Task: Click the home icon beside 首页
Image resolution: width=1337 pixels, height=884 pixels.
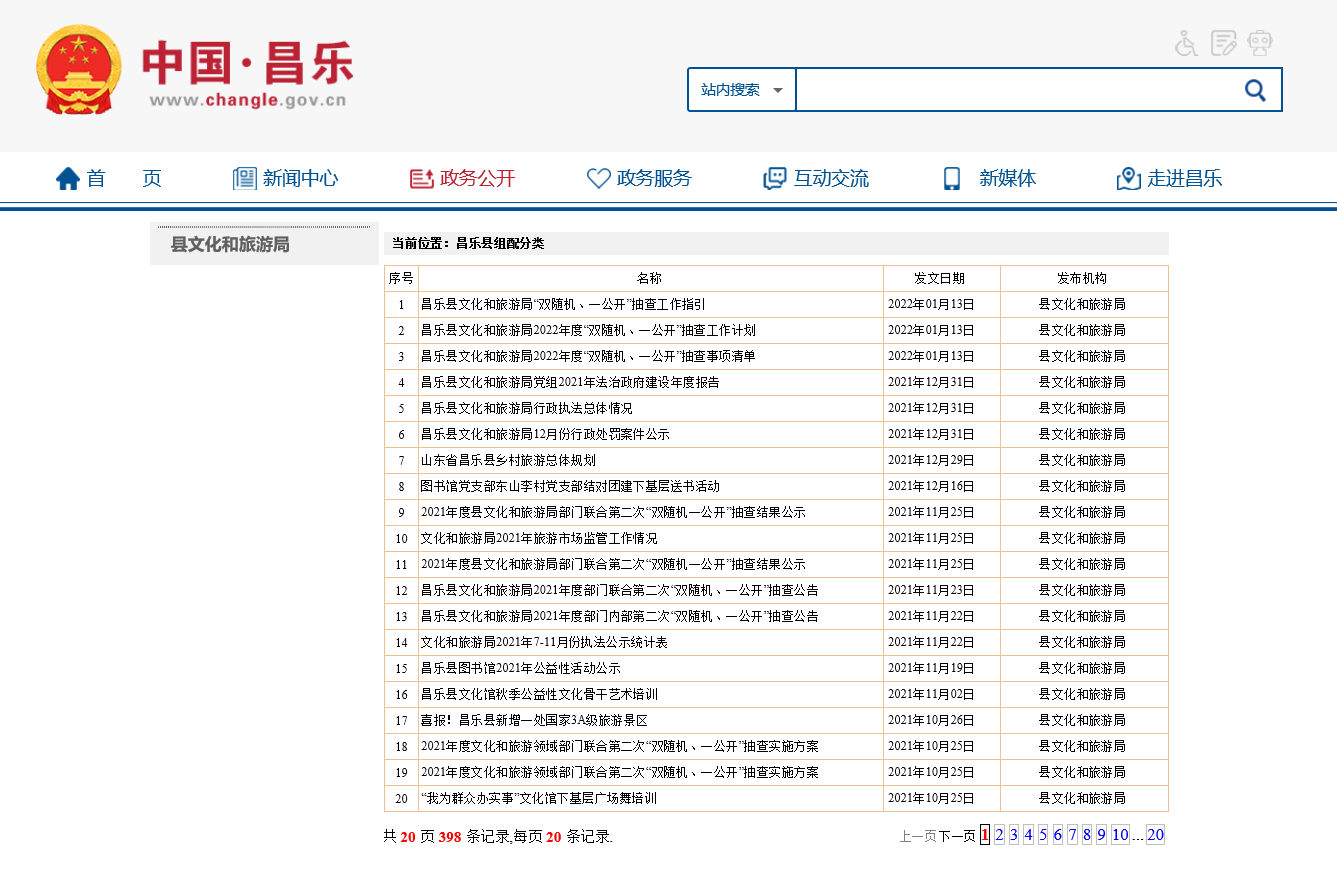Action: pos(68,179)
